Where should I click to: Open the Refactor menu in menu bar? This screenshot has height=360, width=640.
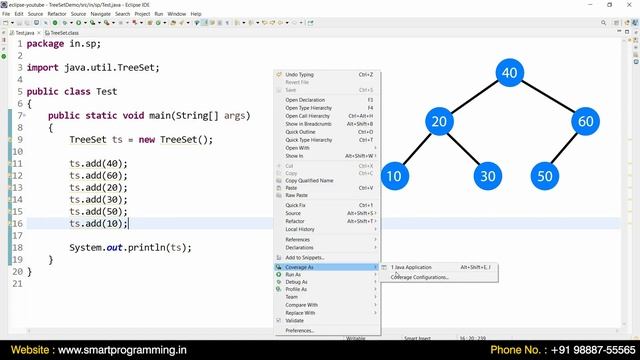click(x=57, y=14)
